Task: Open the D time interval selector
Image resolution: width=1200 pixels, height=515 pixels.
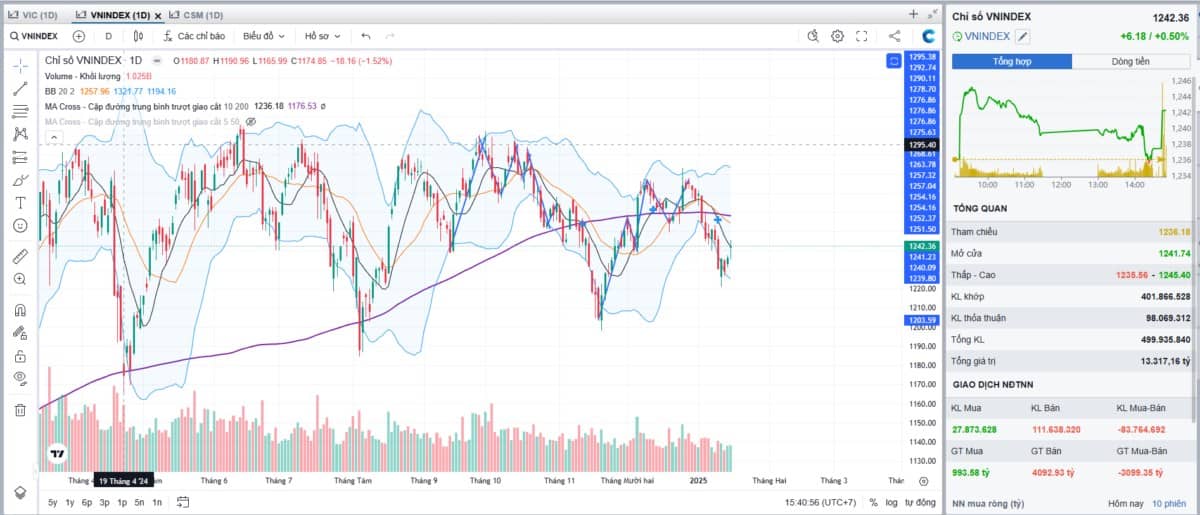Action: coord(108,36)
